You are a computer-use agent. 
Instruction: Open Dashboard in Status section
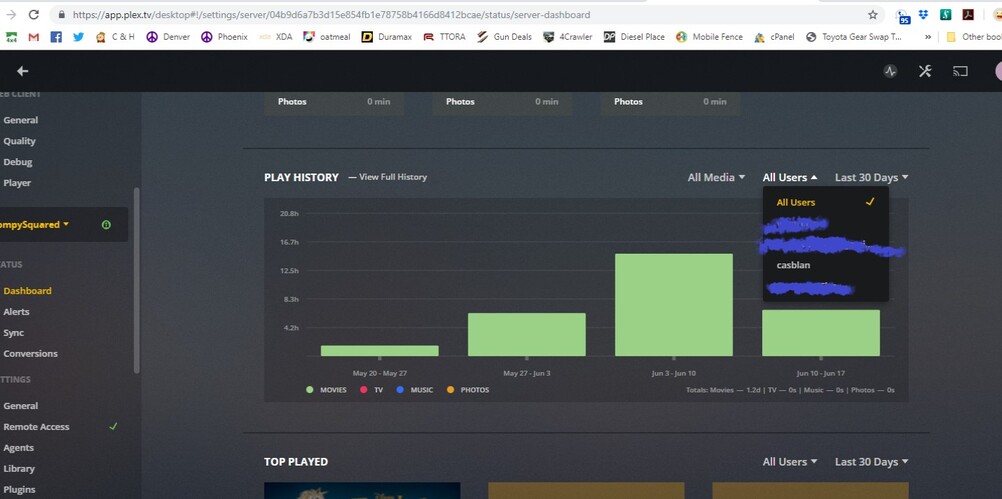(x=27, y=291)
